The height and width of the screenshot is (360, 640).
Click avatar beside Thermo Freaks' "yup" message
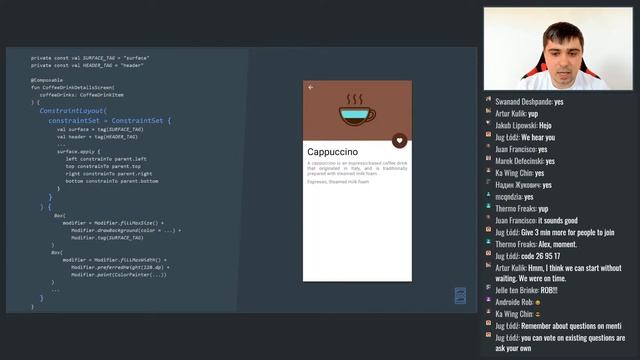coord(488,206)
